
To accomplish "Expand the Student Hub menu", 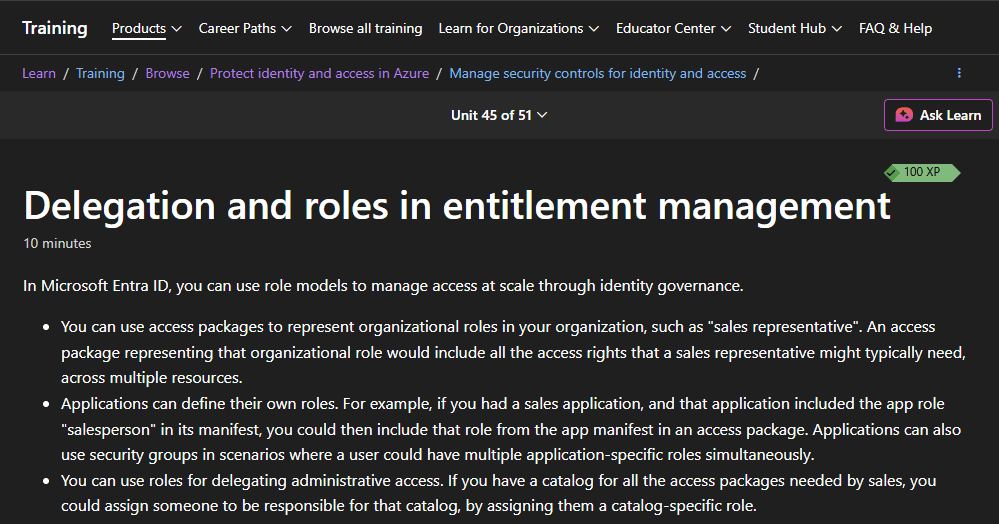I will [x=795, y=28].
